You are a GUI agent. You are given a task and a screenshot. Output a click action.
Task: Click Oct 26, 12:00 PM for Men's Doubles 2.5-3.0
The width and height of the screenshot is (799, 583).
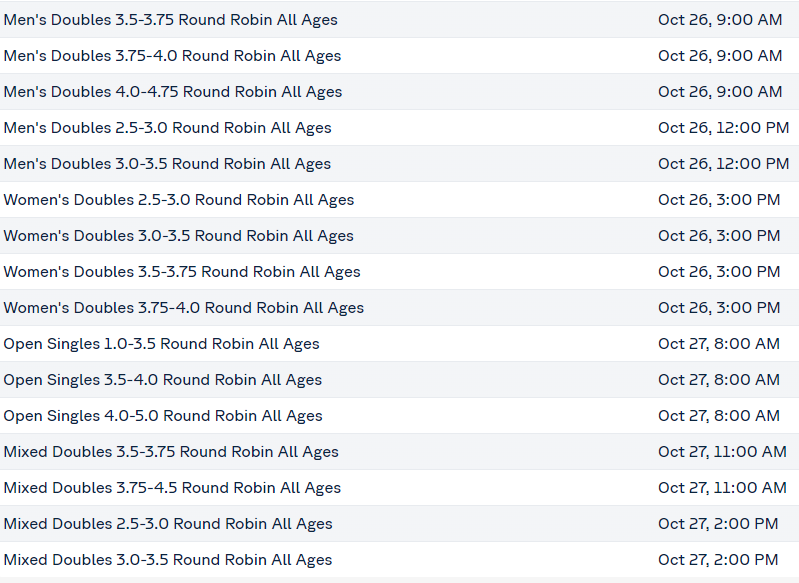pos(723,128)
